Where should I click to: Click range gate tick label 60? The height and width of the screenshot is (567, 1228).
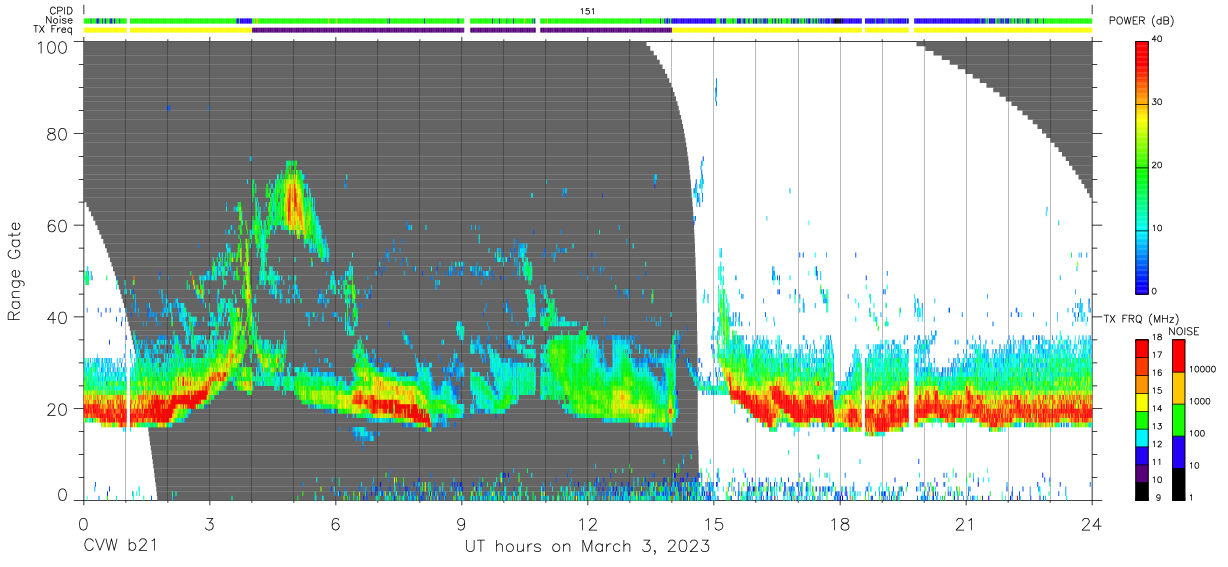[x=58, y=226]
